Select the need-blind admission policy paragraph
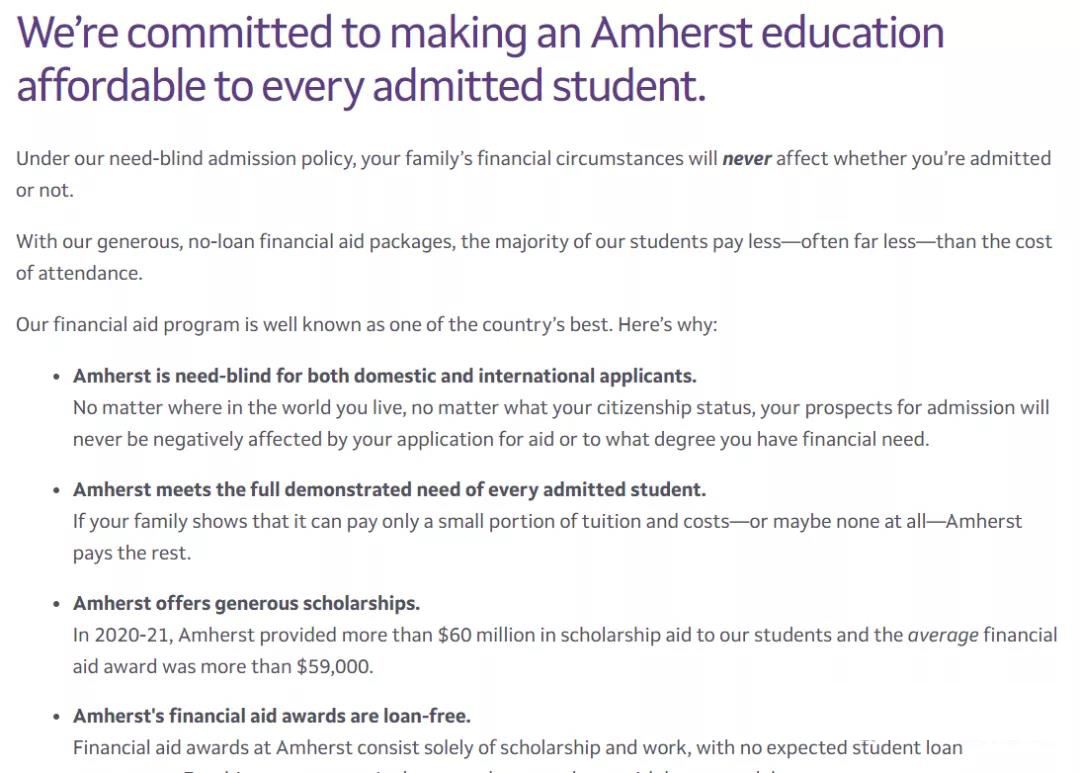This screenshot has width=1080, height=773. [533, 174]
